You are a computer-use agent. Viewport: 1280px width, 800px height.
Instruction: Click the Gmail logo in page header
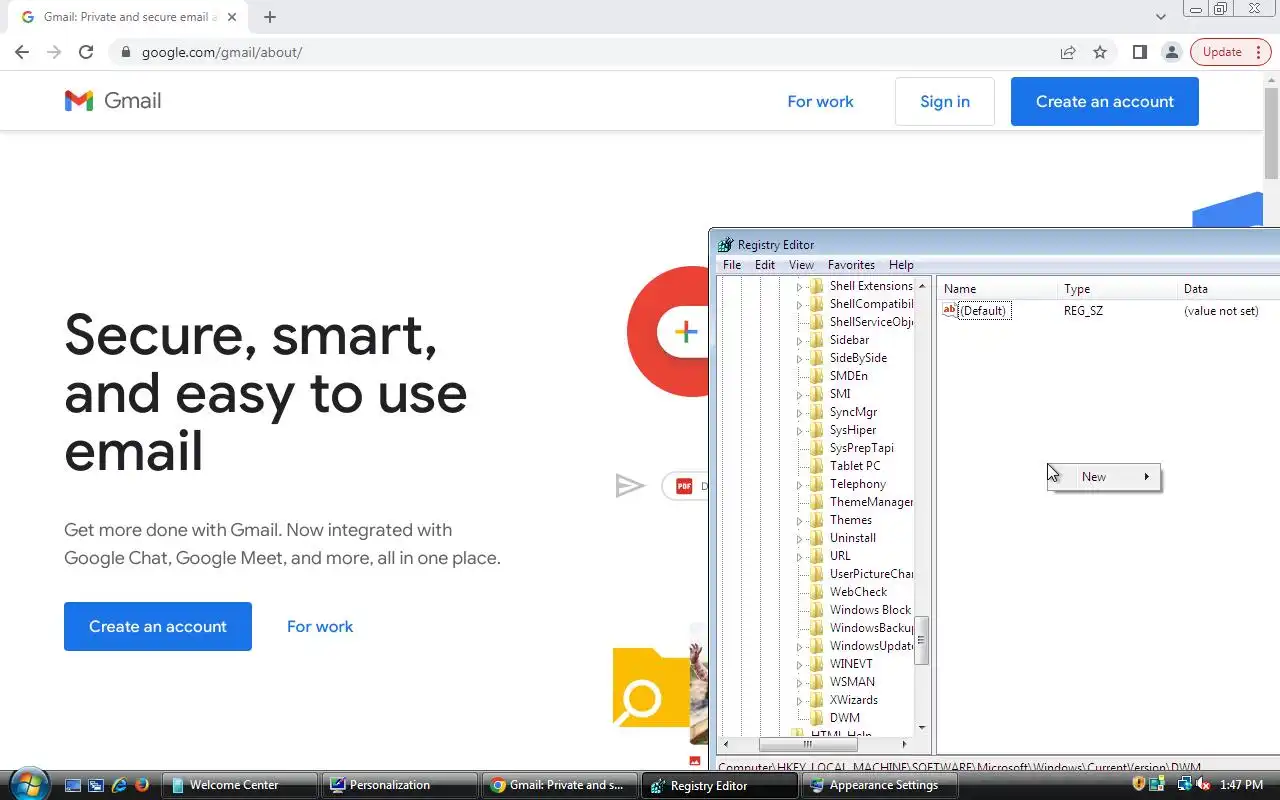(113, 101)
